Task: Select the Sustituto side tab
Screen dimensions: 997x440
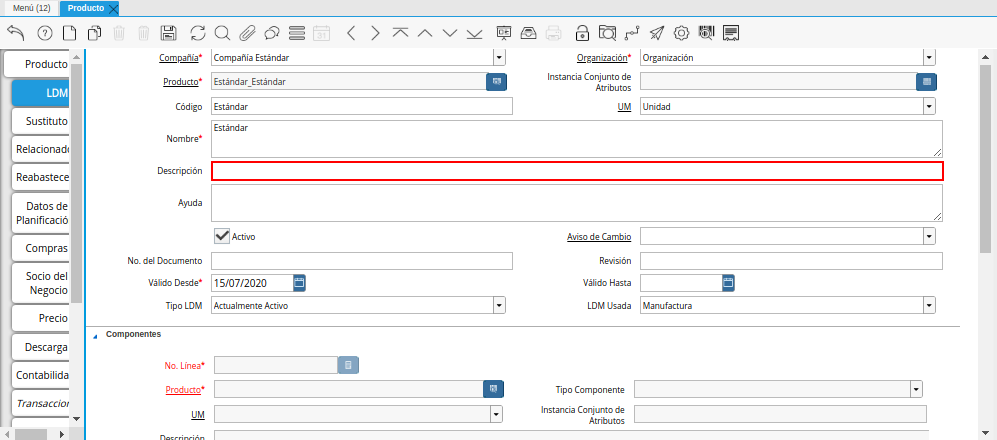Action: 42,121
